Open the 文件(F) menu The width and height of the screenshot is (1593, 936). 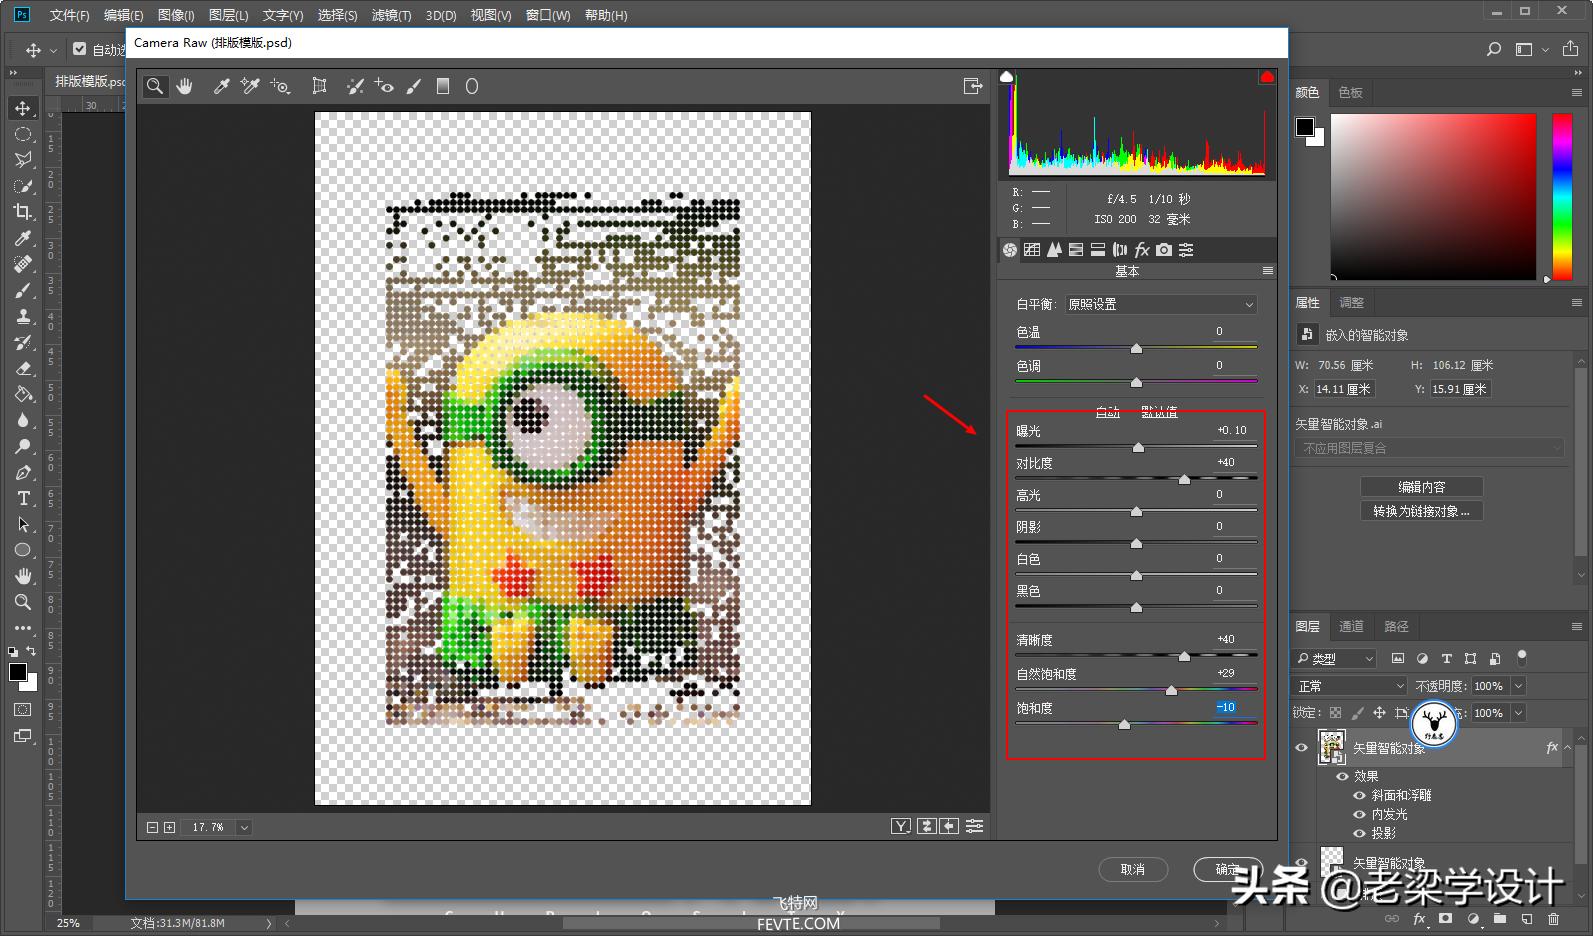69,15
